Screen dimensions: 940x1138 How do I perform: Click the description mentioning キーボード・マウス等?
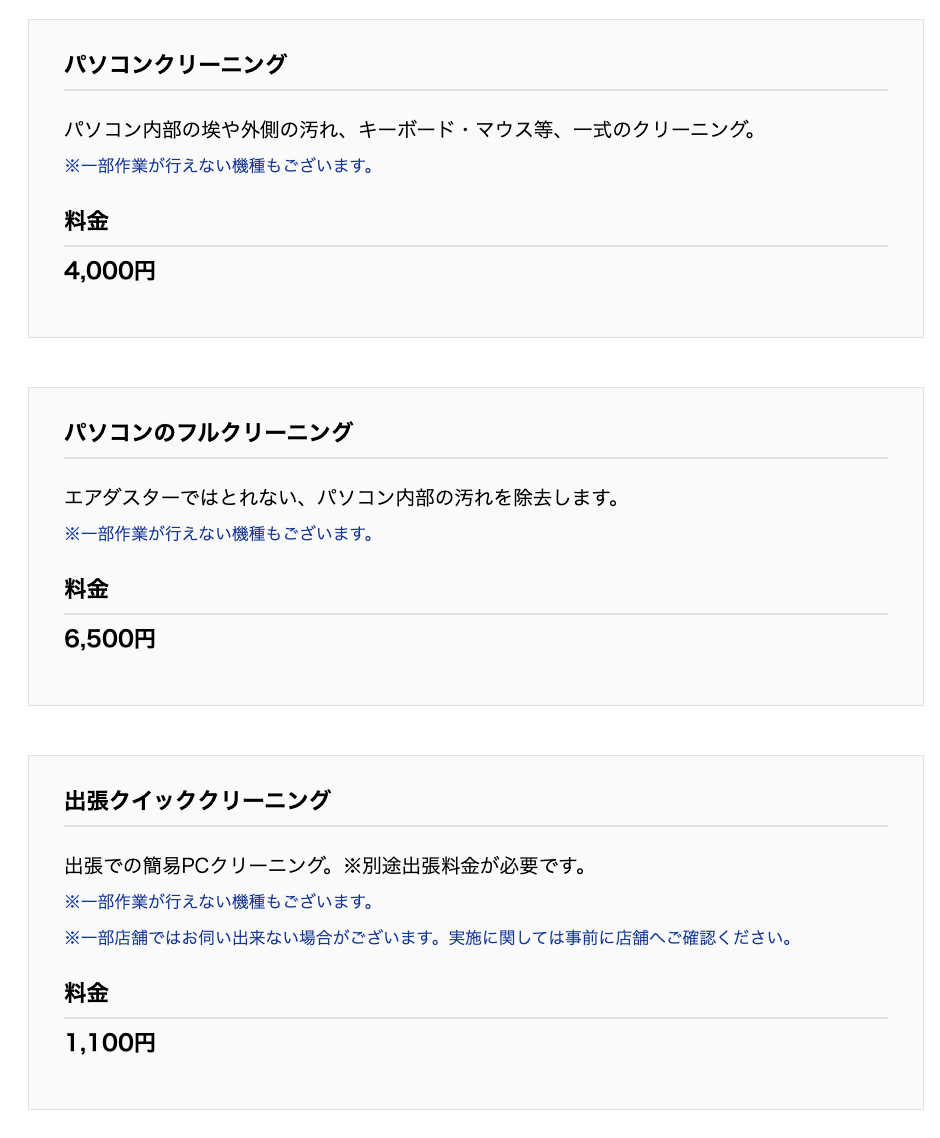pyautogui.click(x=410, y=130)
